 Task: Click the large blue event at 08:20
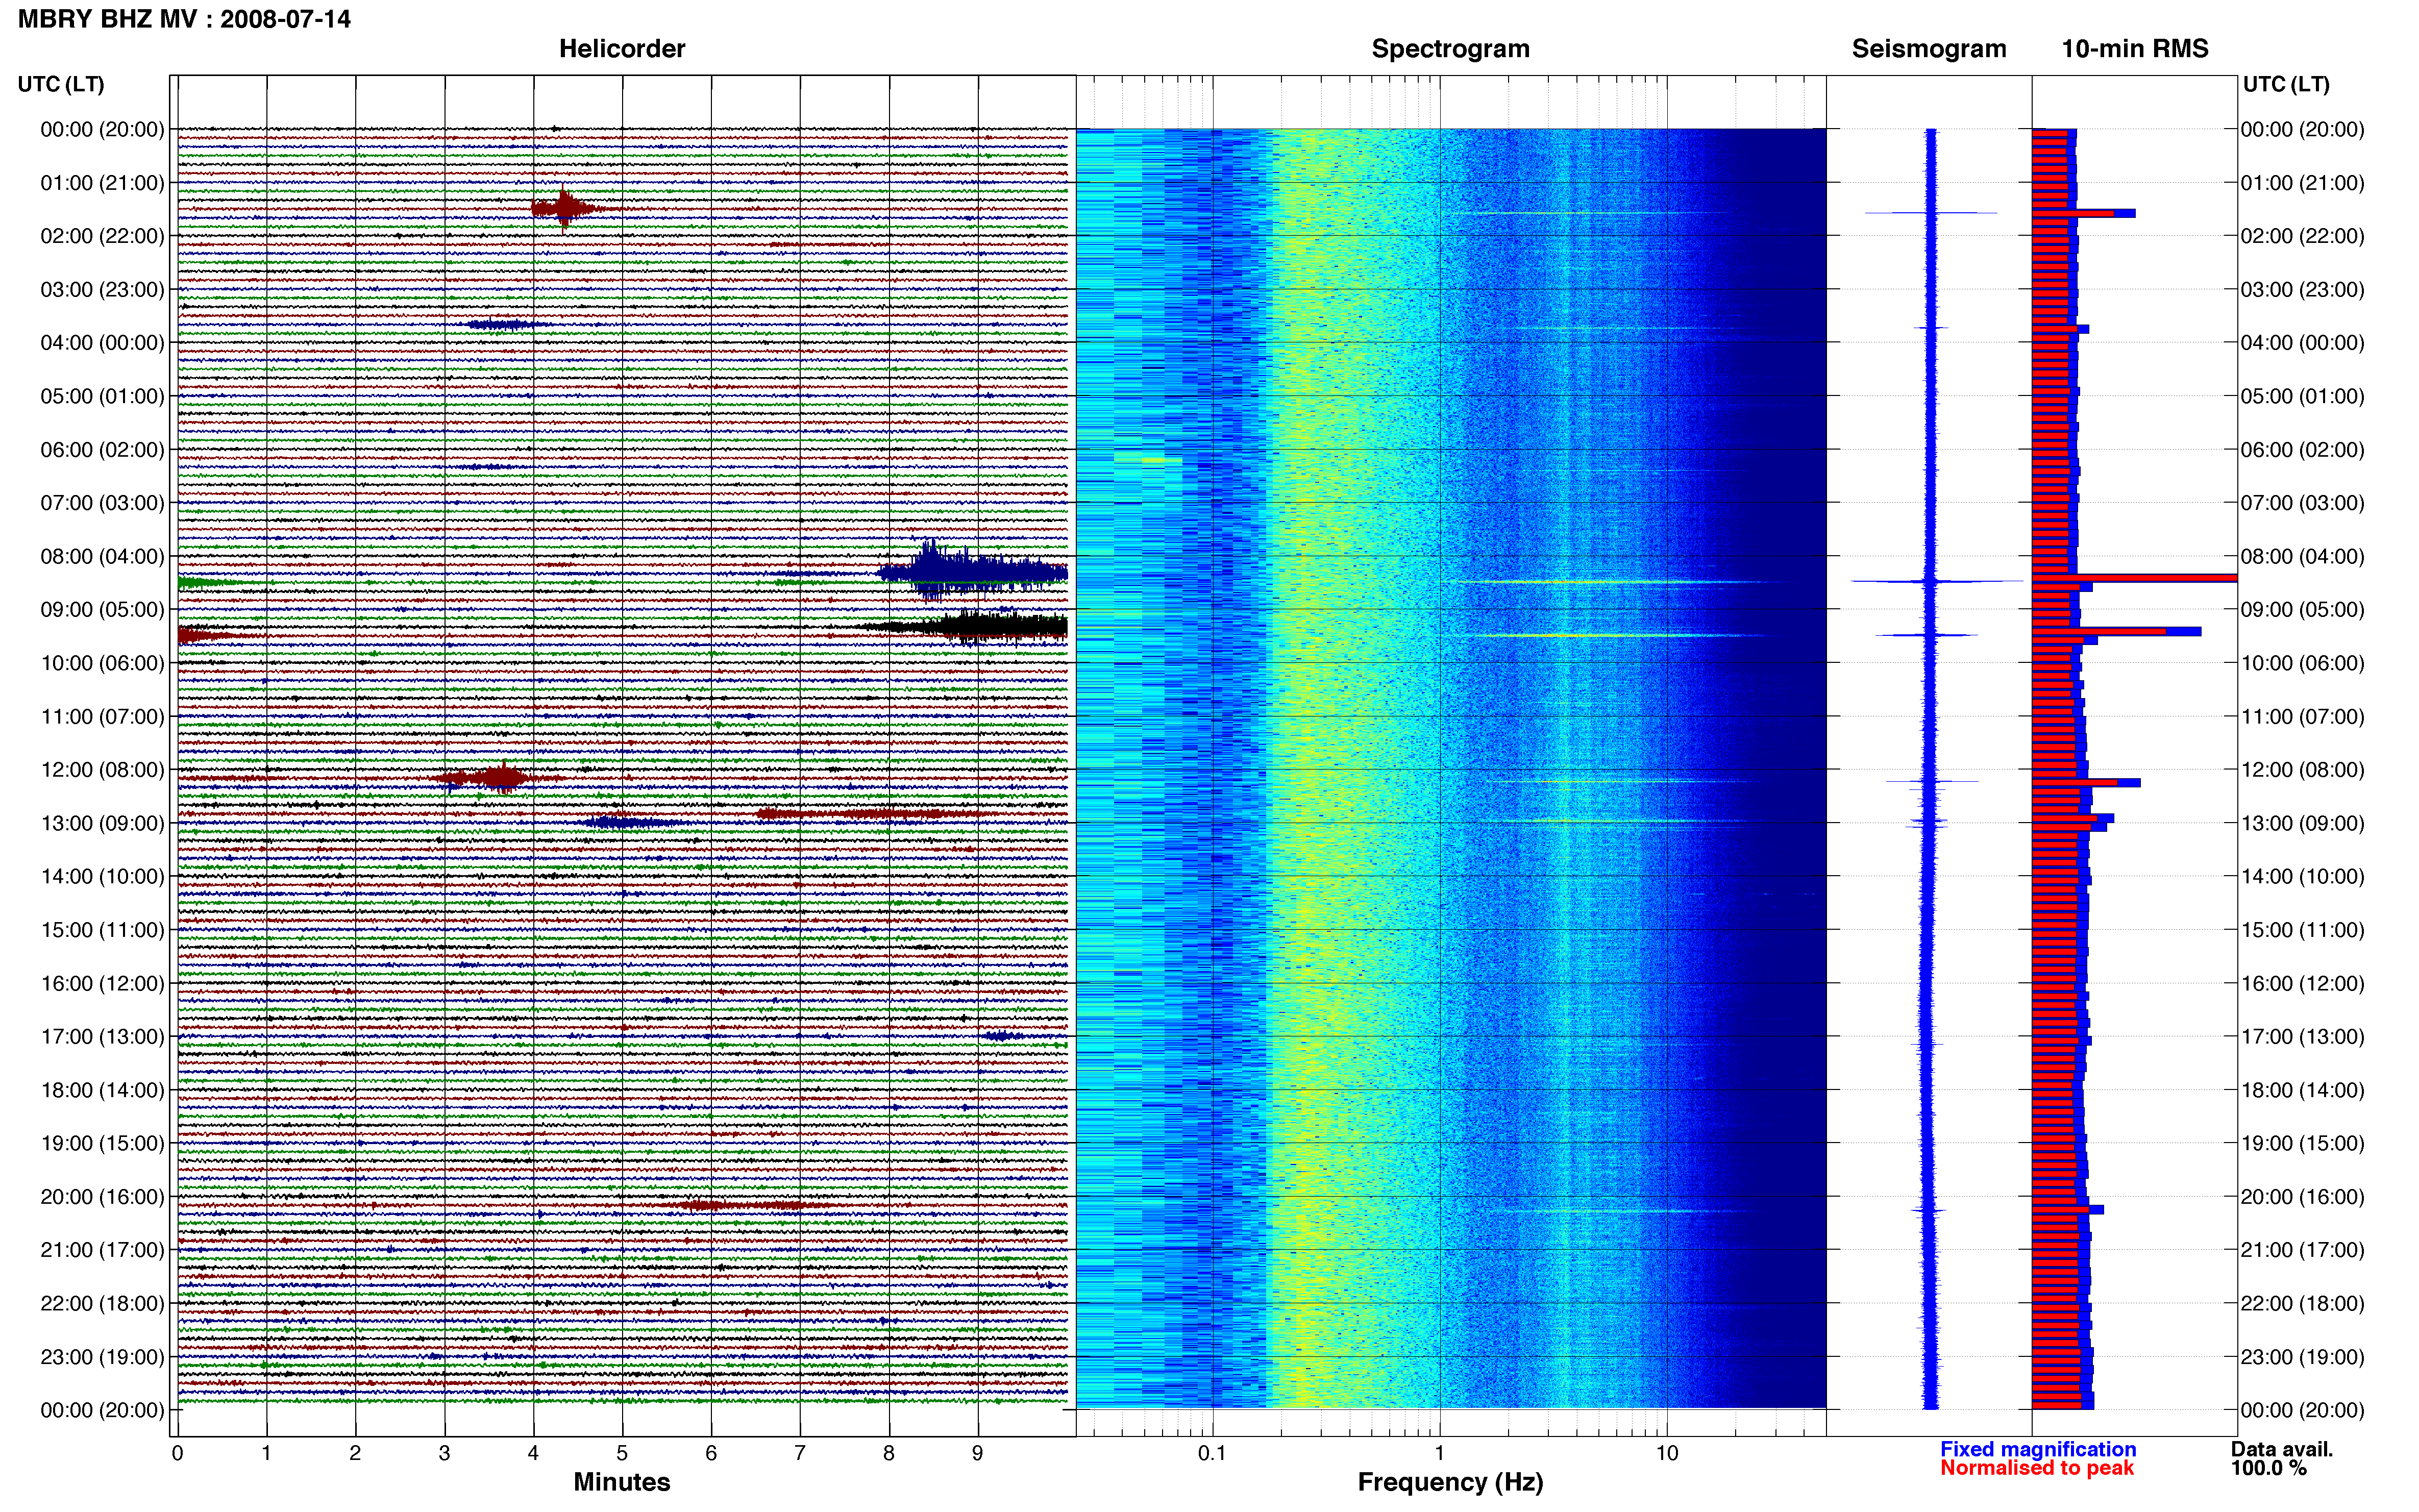click(972, 571)
